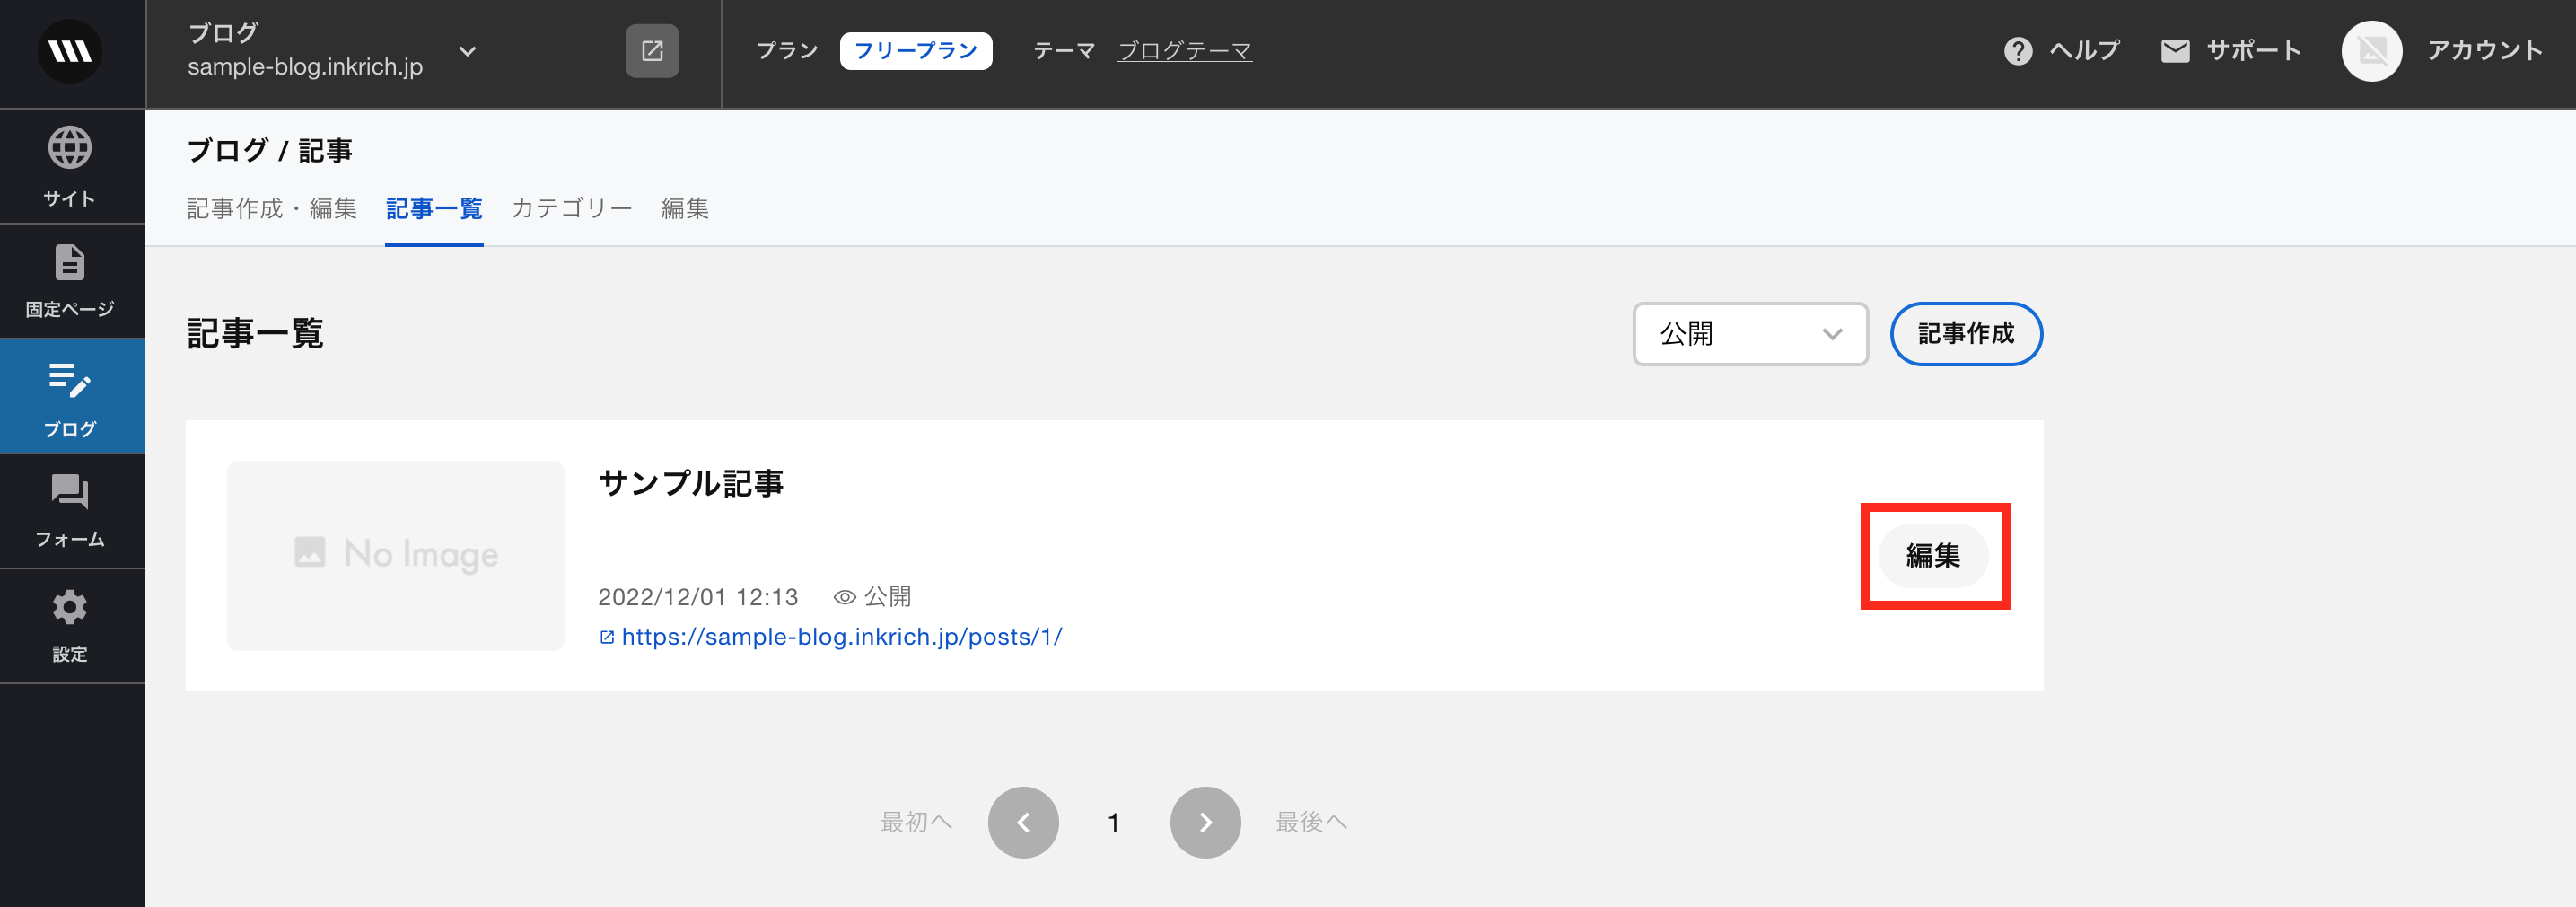This screenshot has width=2576, height=907.
Task: Click the サポート mail icon
Action: click(2175, 51)
